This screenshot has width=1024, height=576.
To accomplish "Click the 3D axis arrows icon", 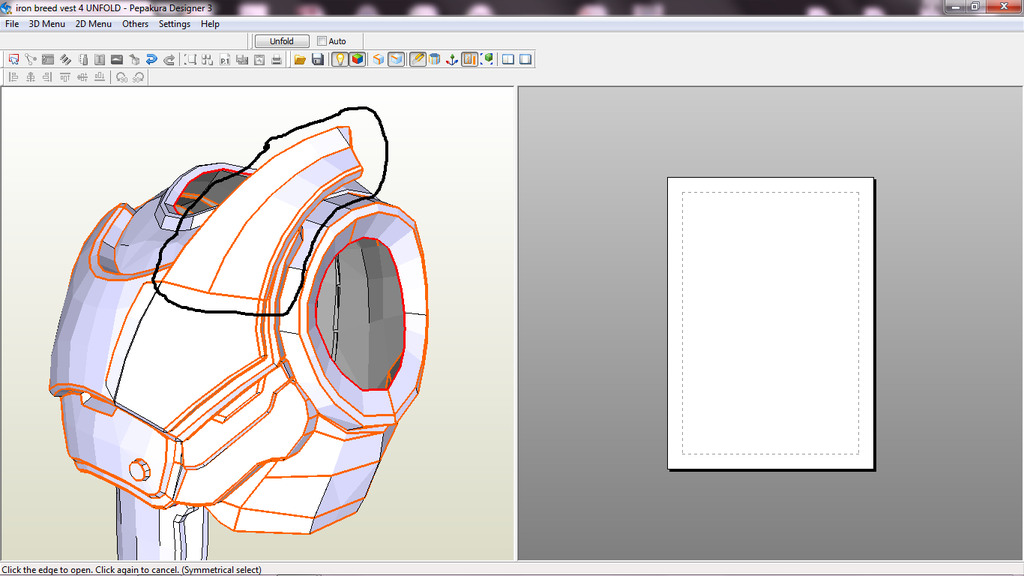I will (x=452, y=59).
